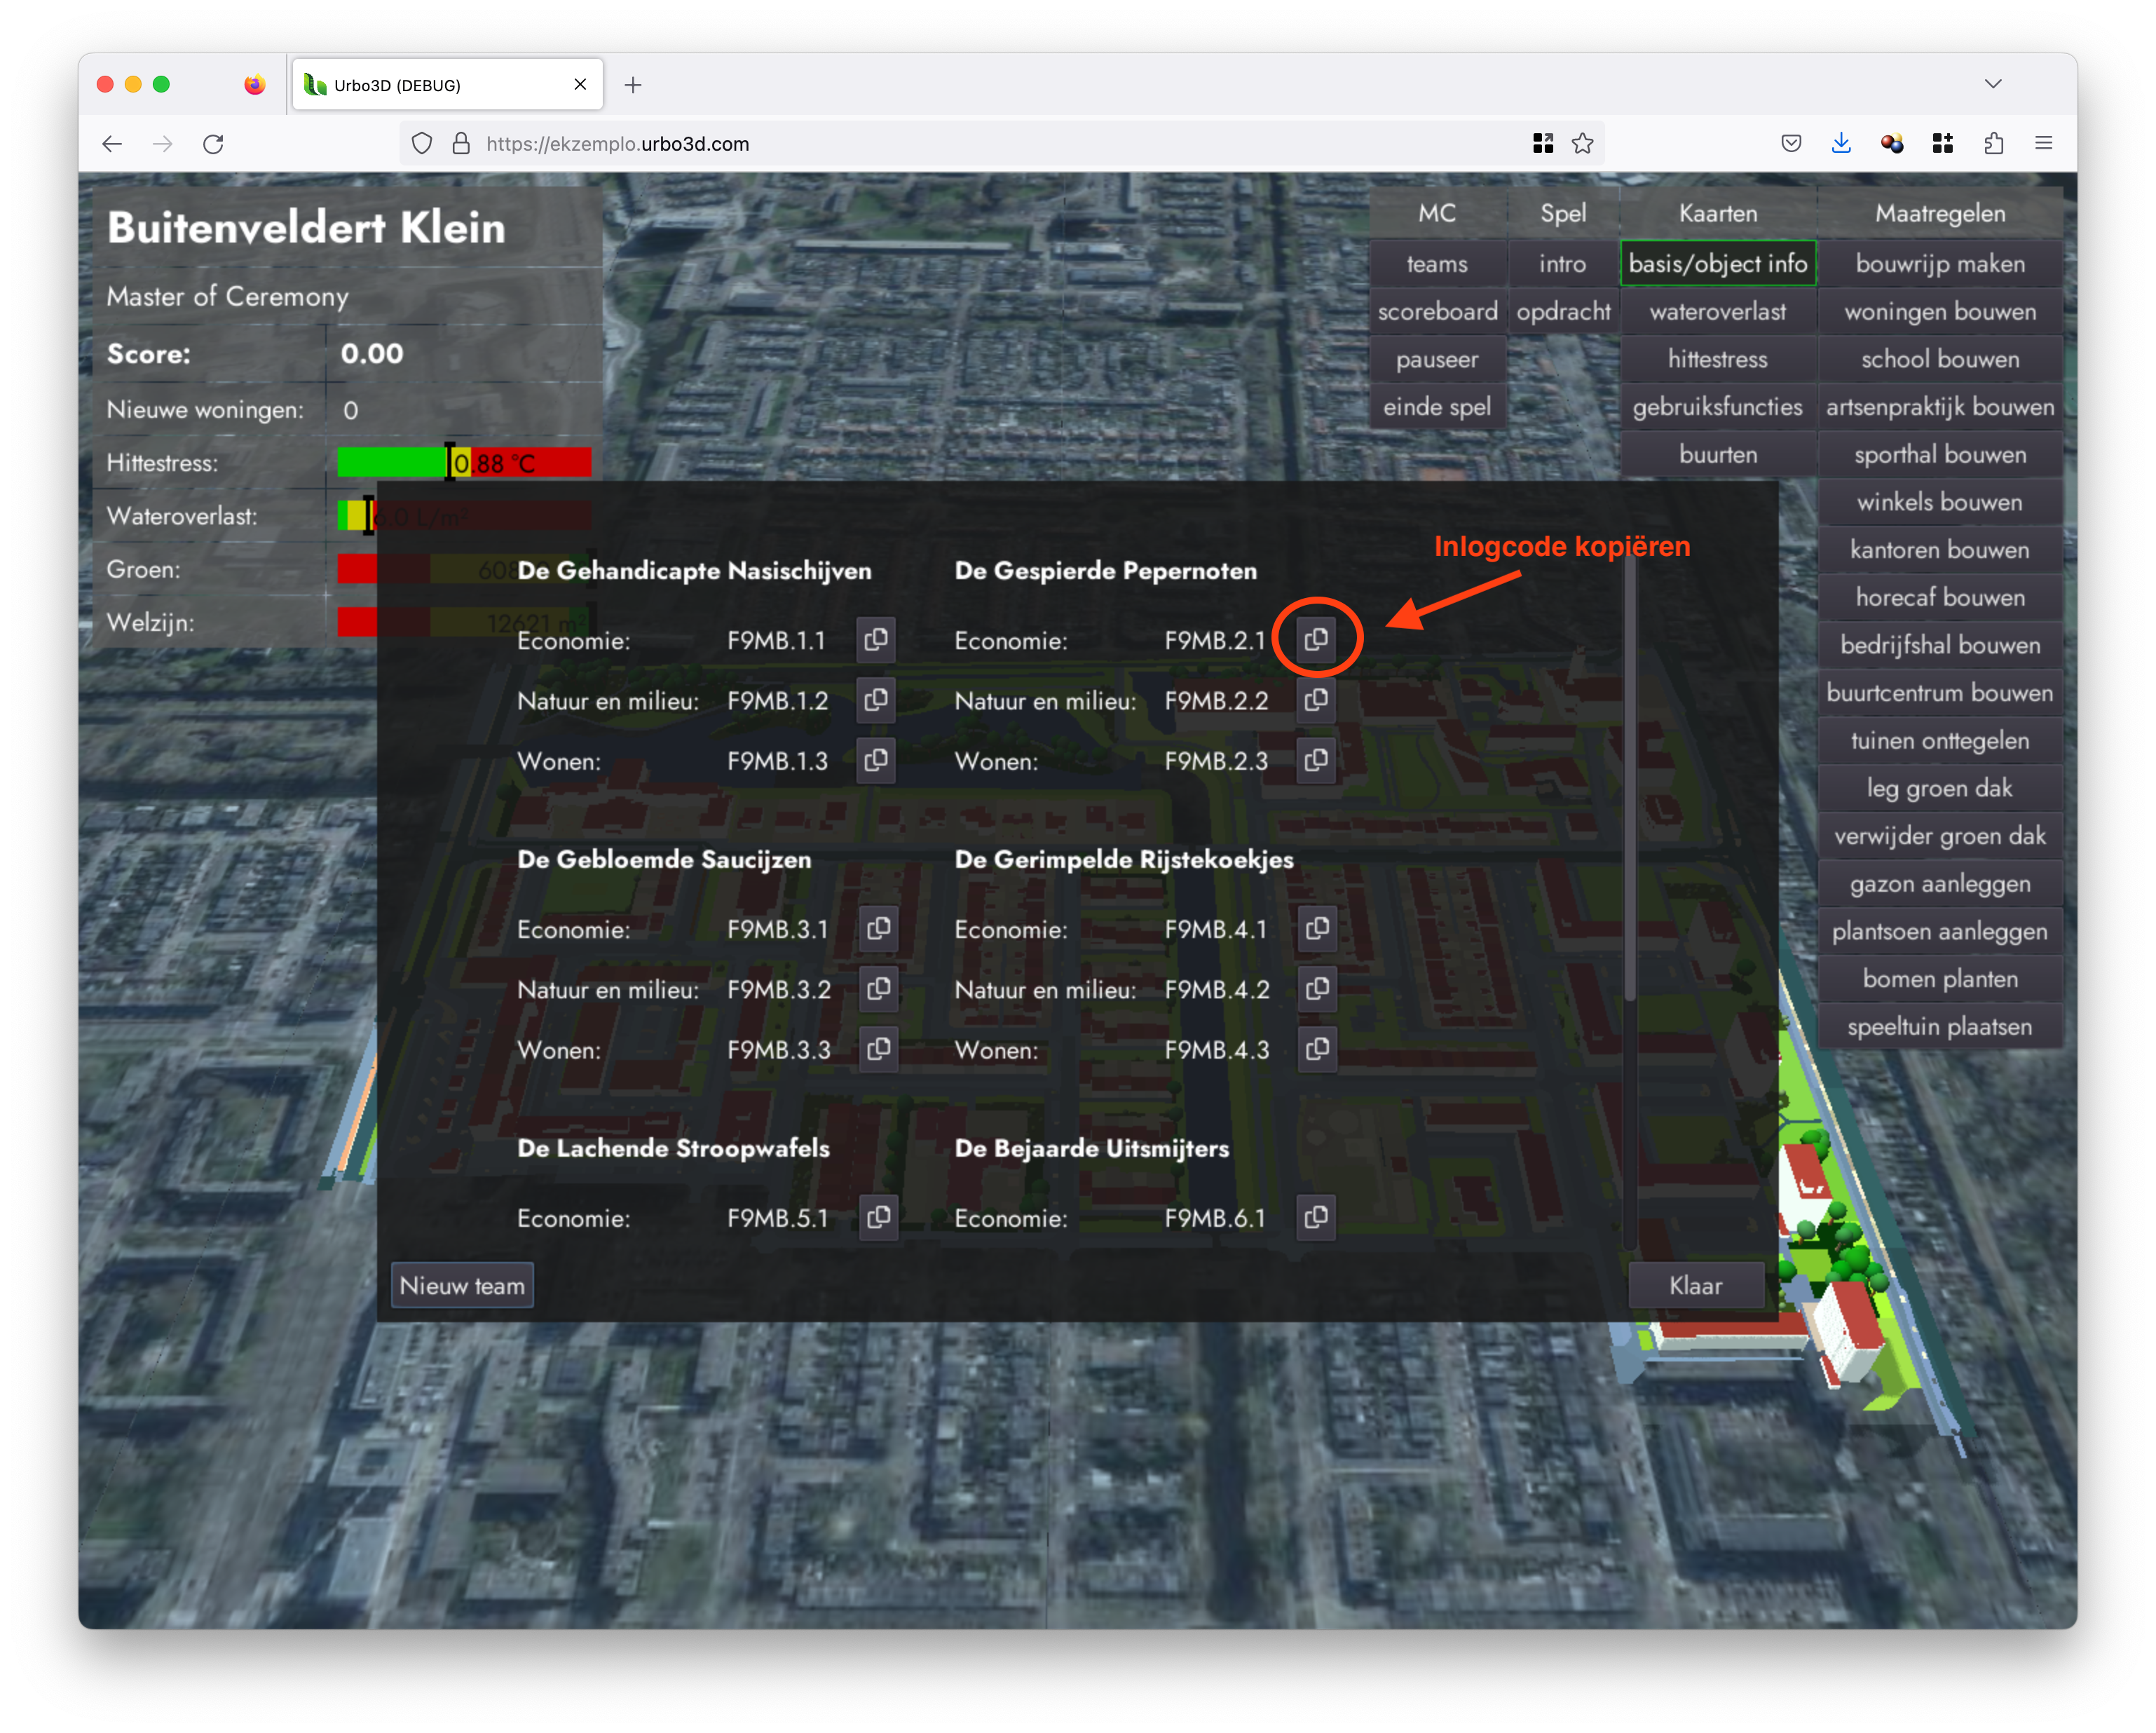Image resolution: width=2156 pixels, height=1733 pixels.
Task: Copy login code F9MB.3.3
Action: coord(879,1049)
